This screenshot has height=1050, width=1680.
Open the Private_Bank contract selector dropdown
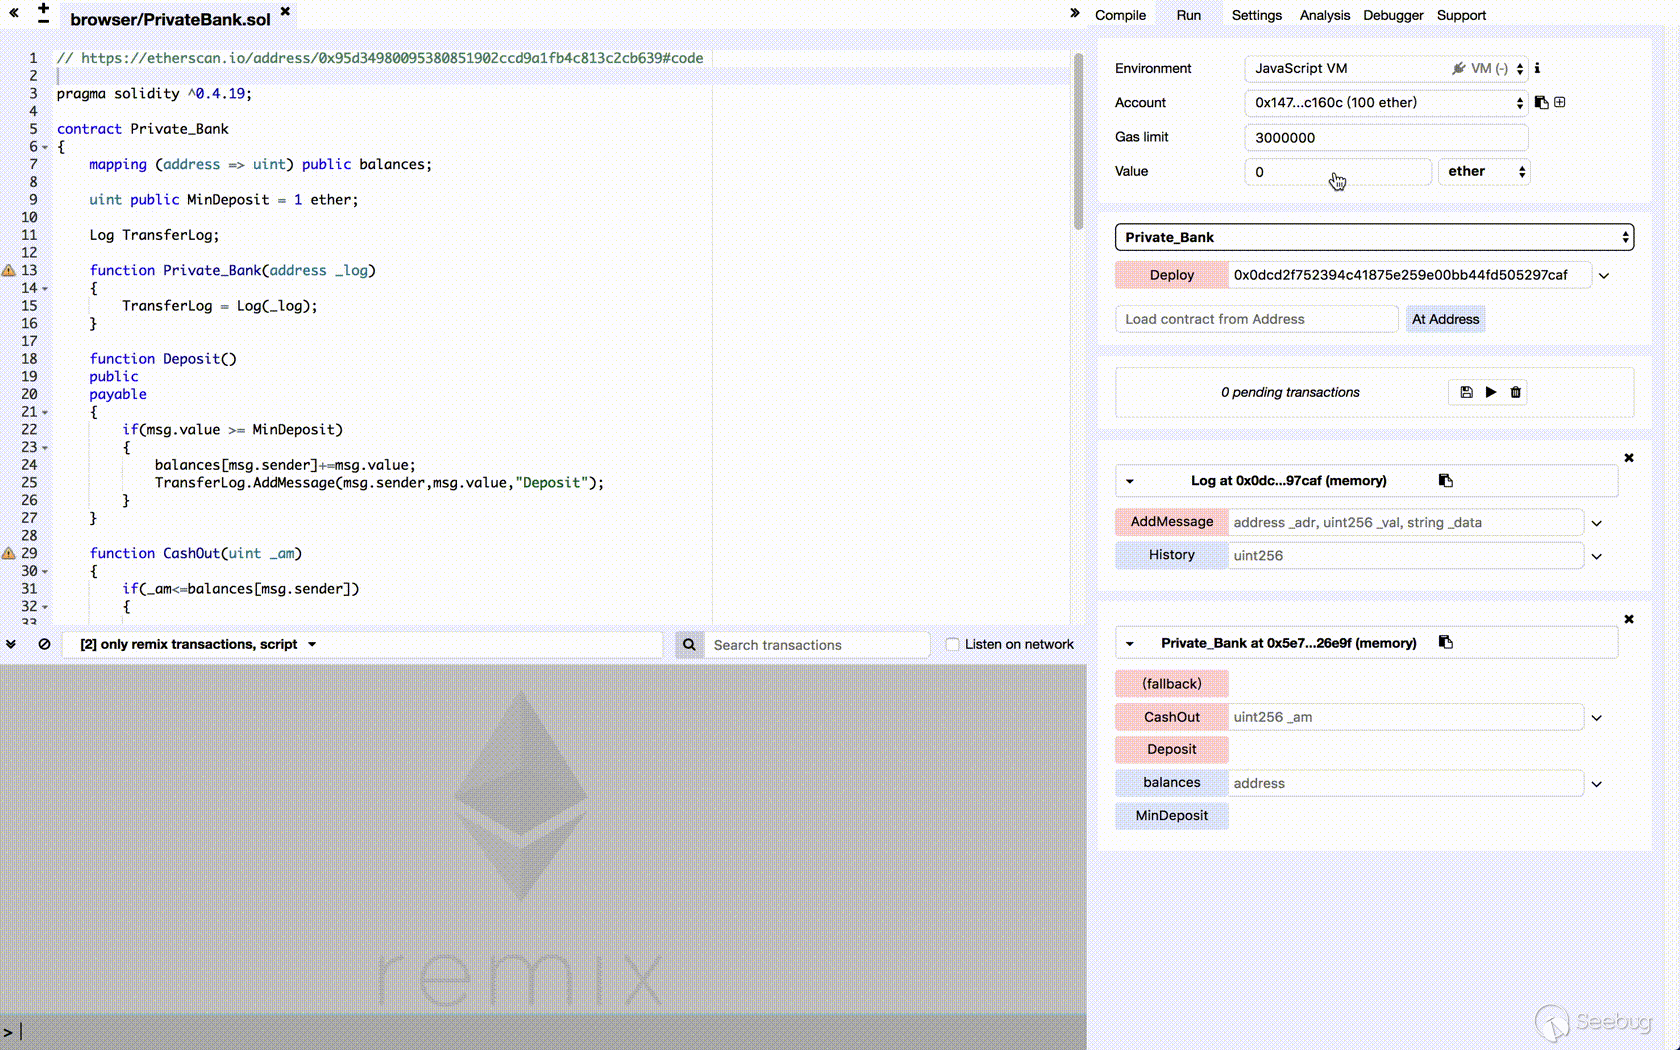point(1374,237)
